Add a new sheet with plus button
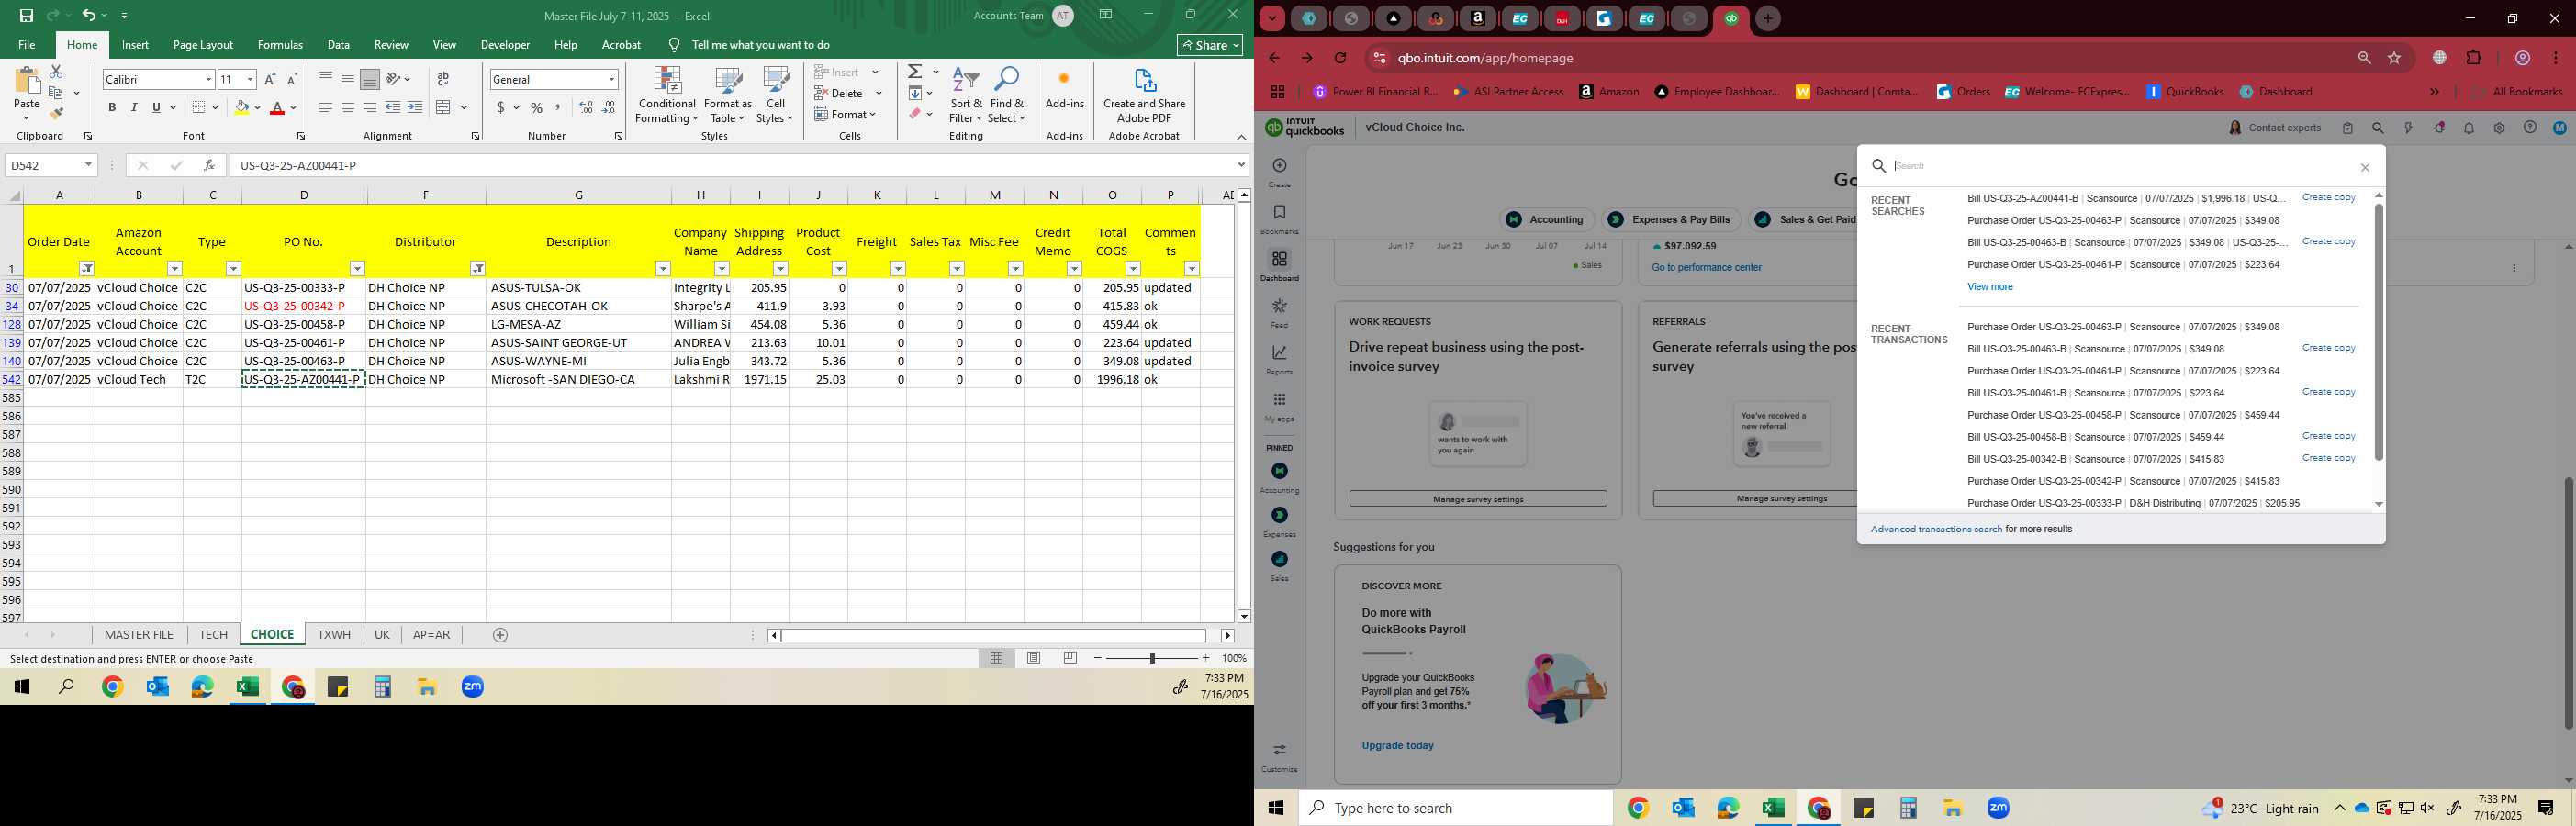The height and width of the screenshot is (826, 2576). click(x=500, y=635)
